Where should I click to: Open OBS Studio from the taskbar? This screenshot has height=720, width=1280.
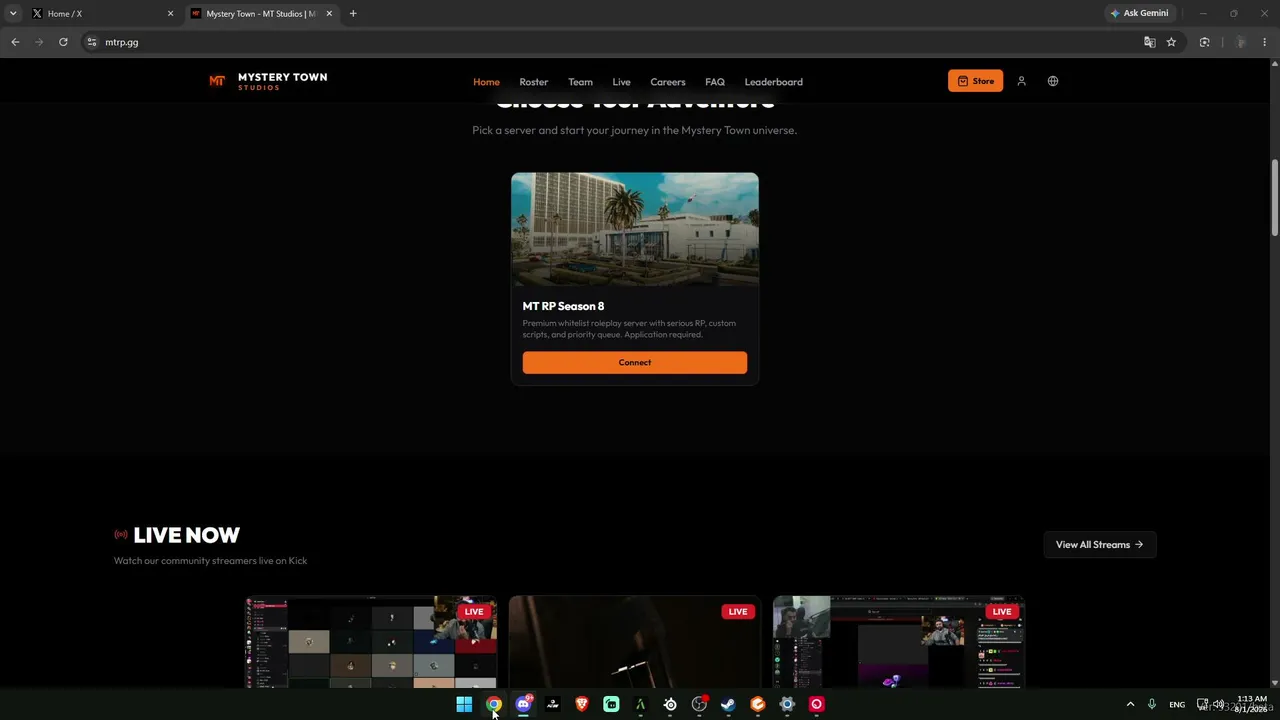pos(699,704)
